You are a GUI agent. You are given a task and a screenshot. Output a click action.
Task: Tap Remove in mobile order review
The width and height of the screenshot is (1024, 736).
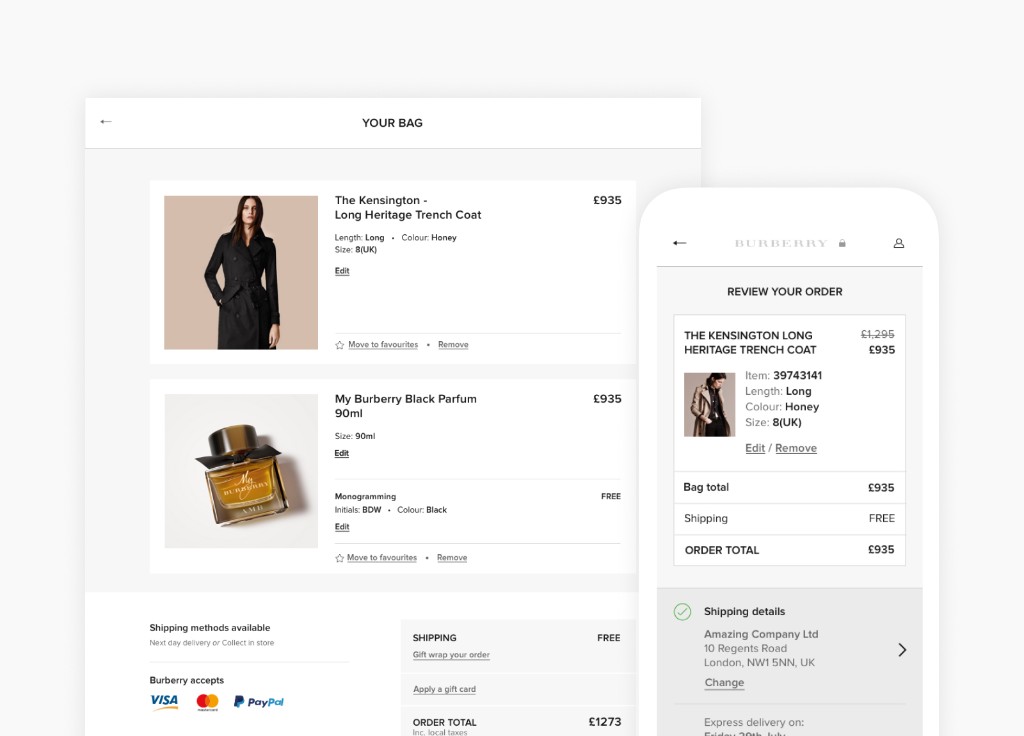tap(796, 448)
